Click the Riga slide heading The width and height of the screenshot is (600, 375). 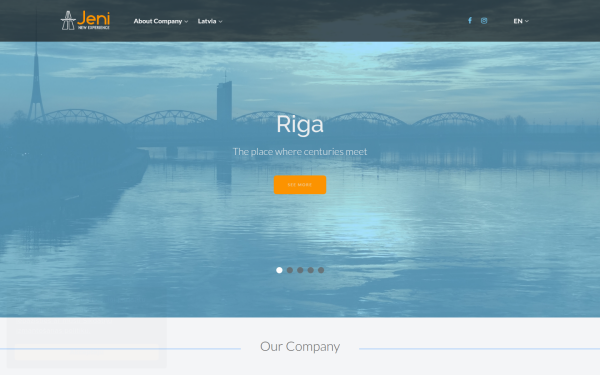pos(300,125)
